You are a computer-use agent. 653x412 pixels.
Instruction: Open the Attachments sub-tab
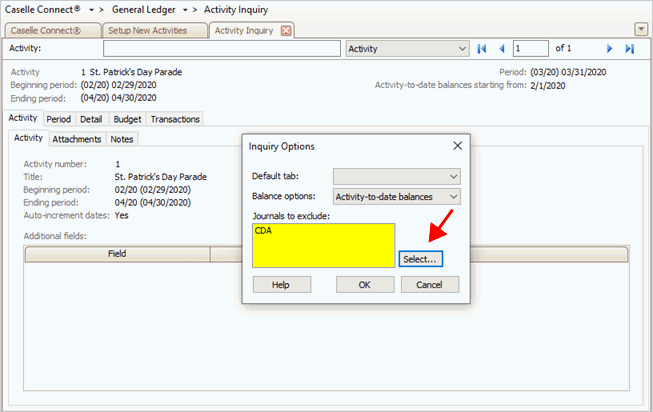76,139
